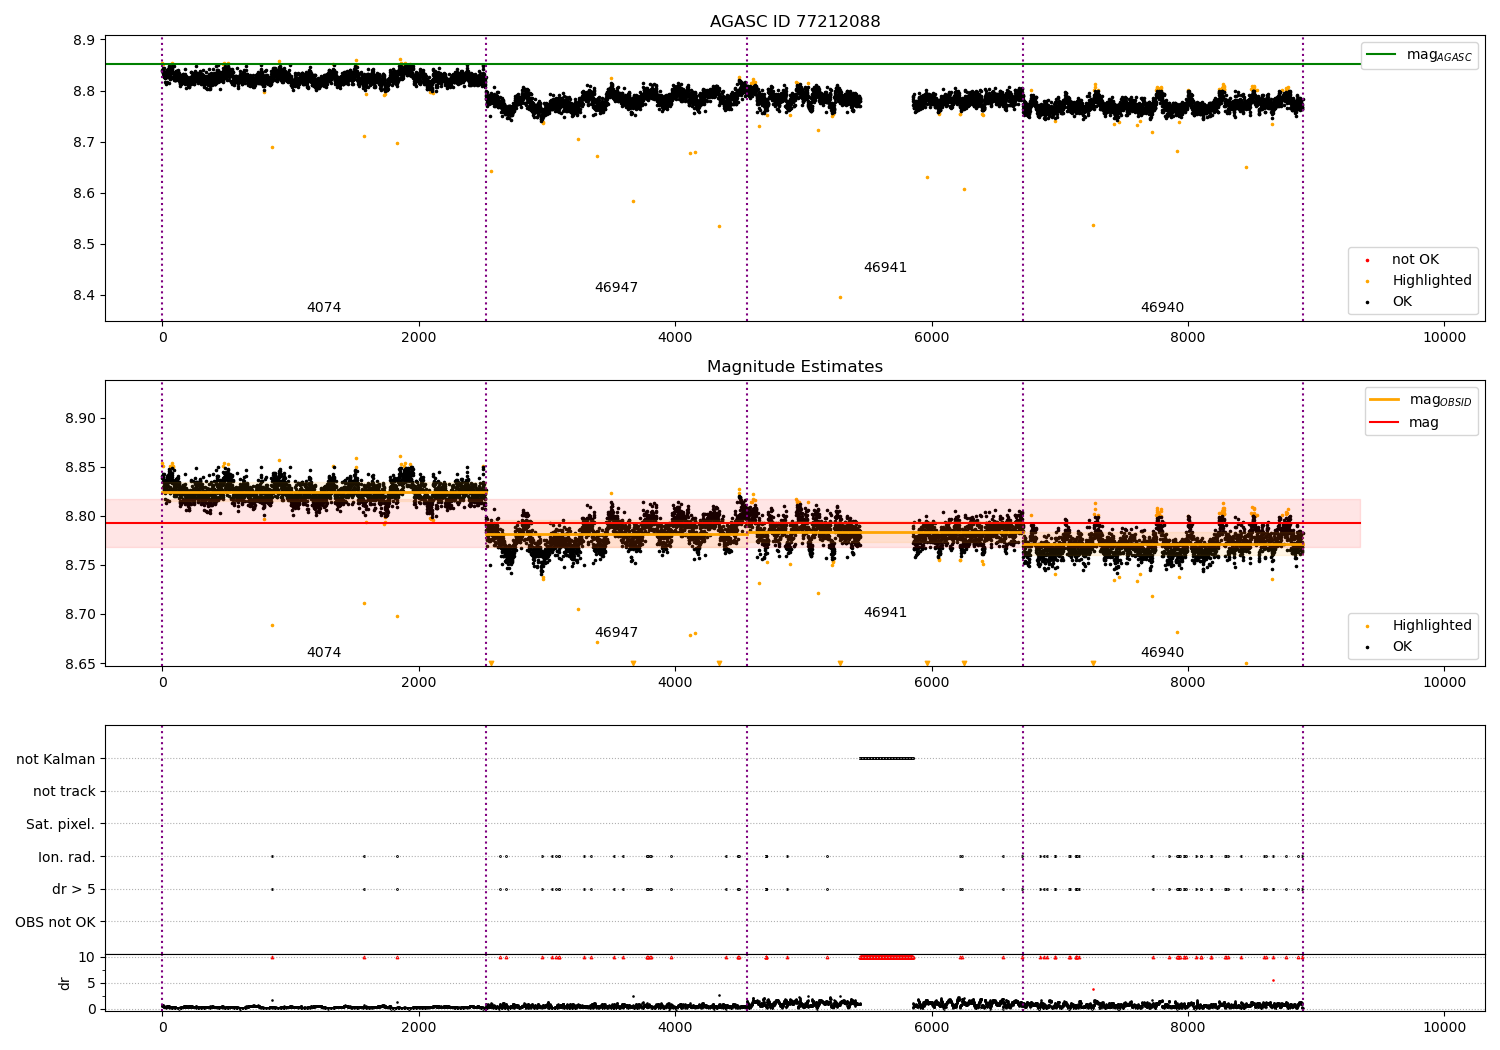Click the "AGASC ID 77212088" plot title
The width and height of the screenshot is (1500, 1050).
click(795, 22)
